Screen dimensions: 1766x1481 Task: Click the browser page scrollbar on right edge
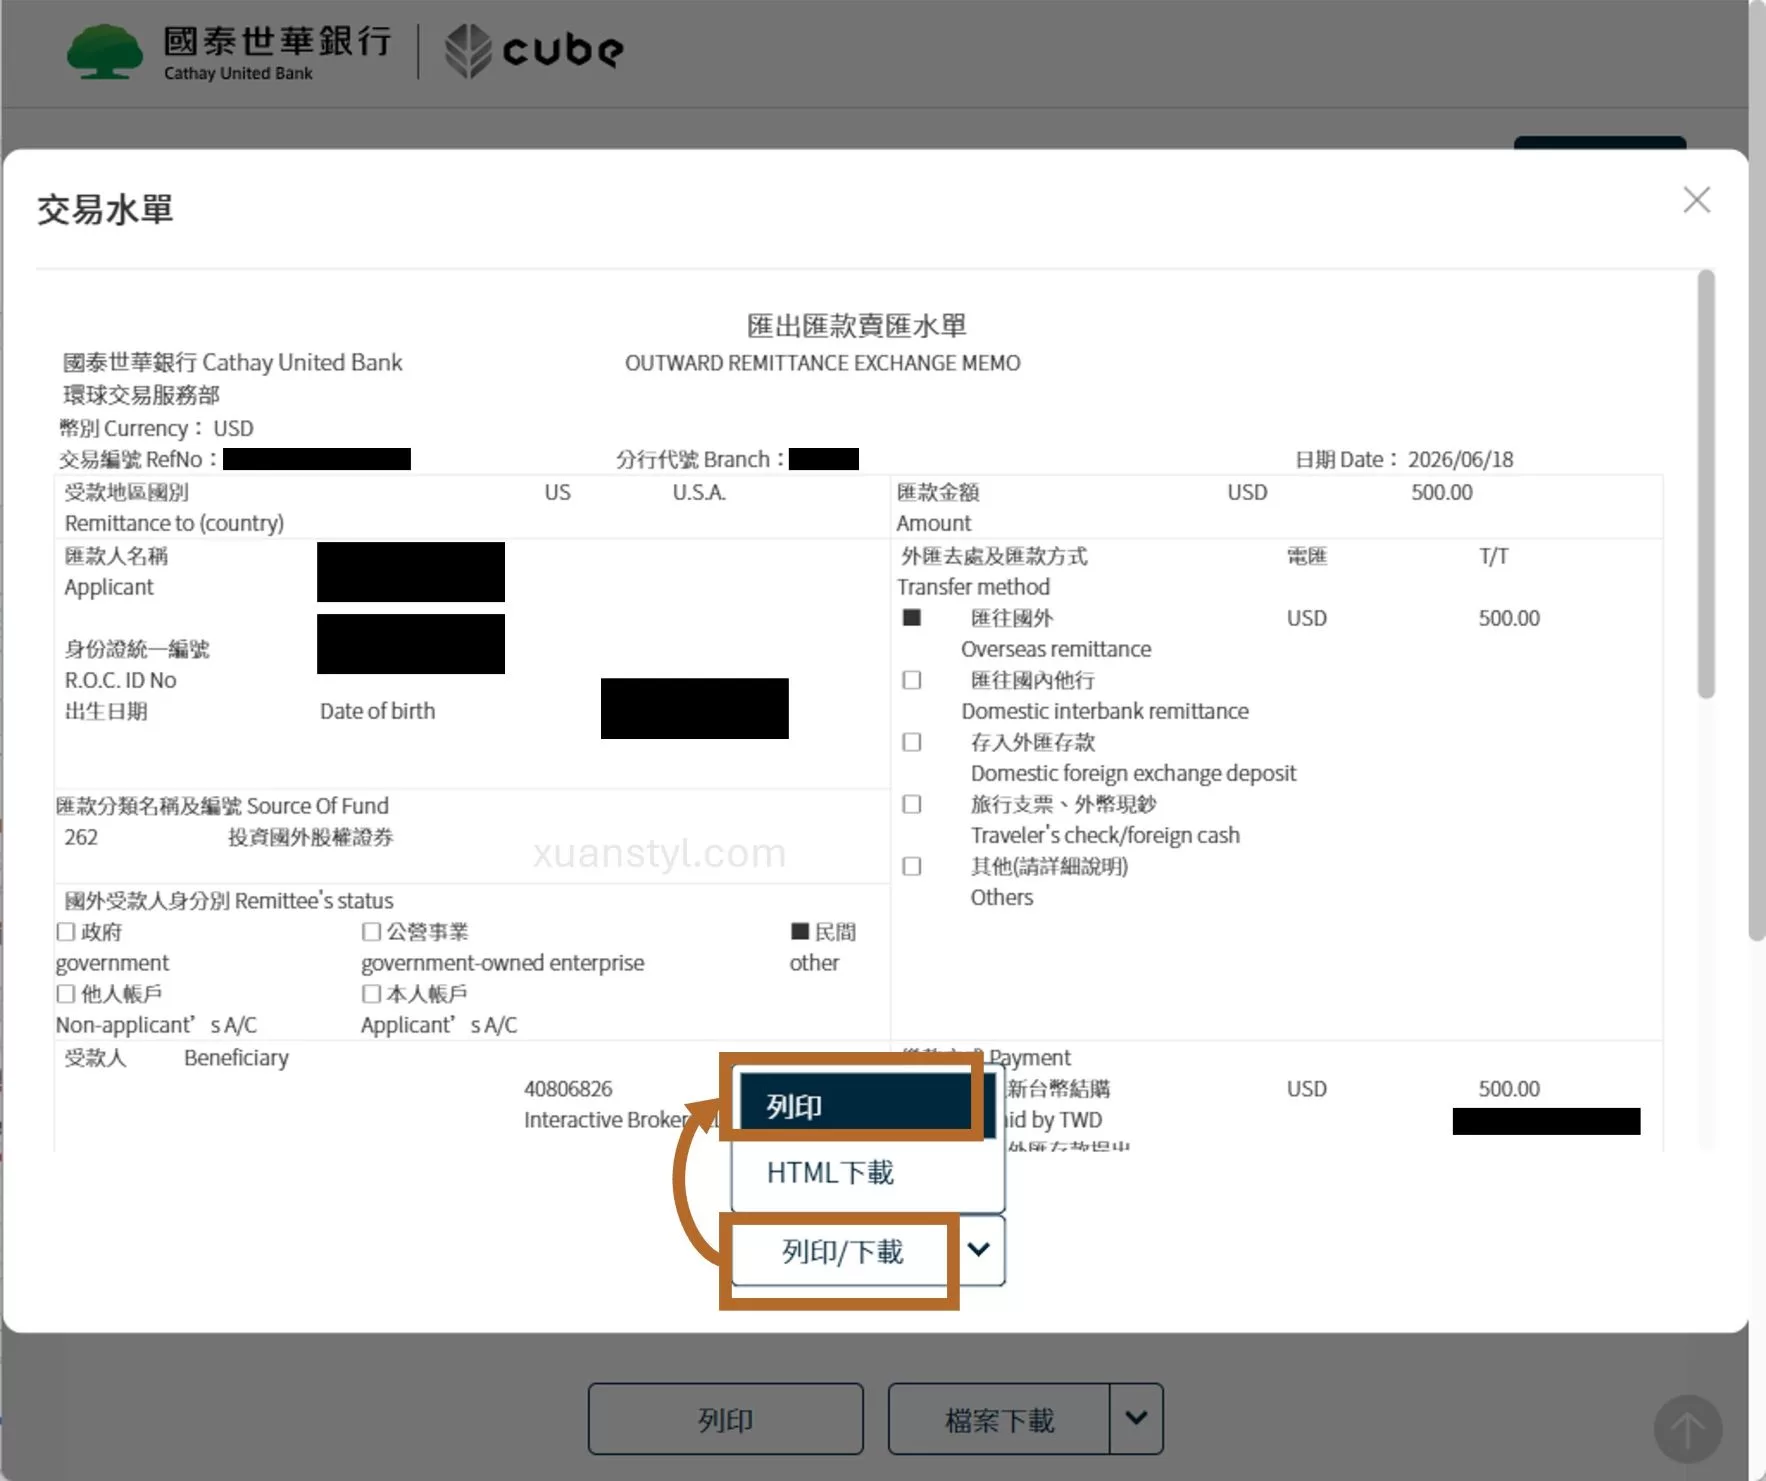click(1757, 470)
